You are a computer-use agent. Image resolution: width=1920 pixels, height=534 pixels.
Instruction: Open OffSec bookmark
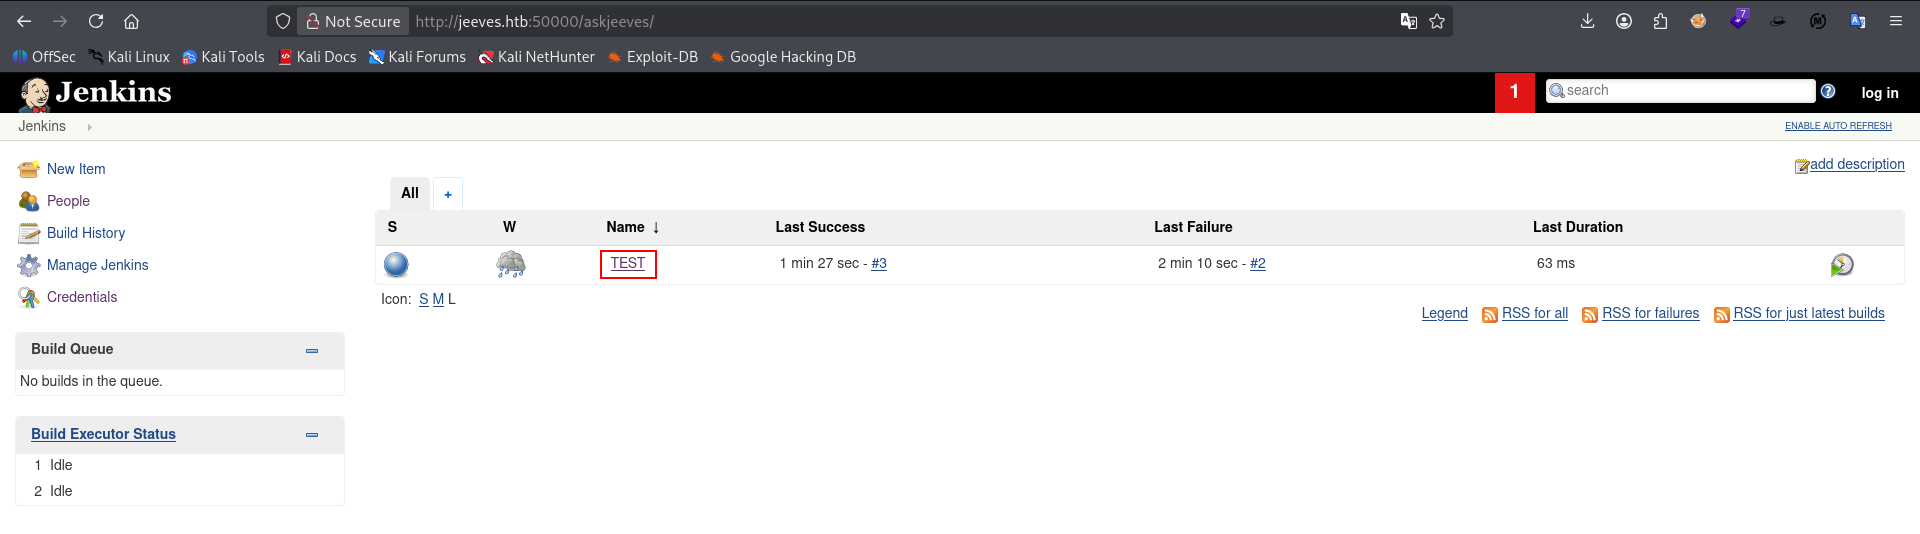point(44,57)
